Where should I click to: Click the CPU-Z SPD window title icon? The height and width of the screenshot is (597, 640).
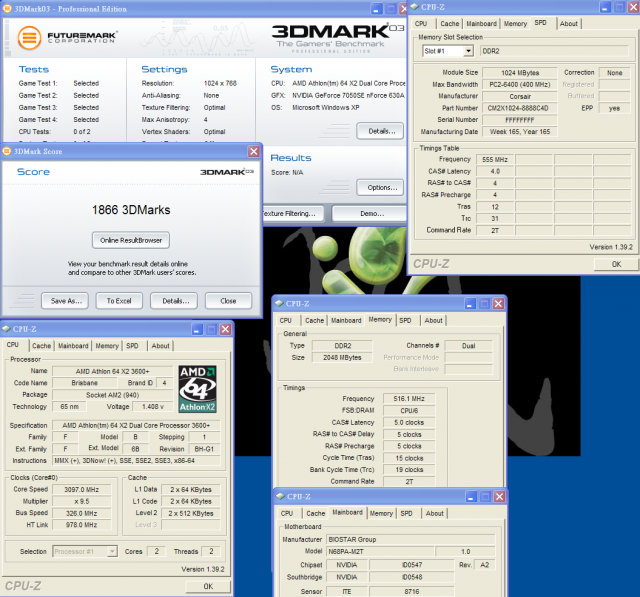(415, 7)
